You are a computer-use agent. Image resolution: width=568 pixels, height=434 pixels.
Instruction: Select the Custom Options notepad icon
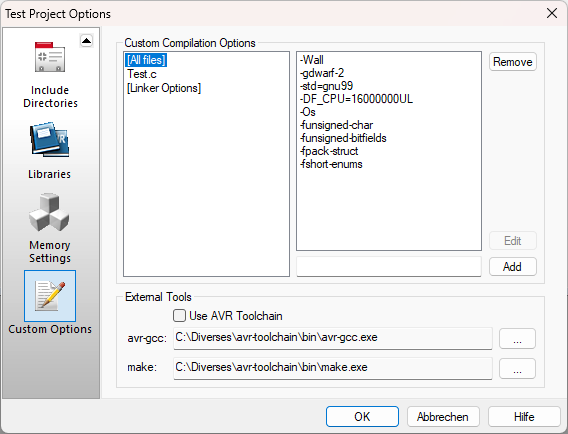click(x=50, y=296)
